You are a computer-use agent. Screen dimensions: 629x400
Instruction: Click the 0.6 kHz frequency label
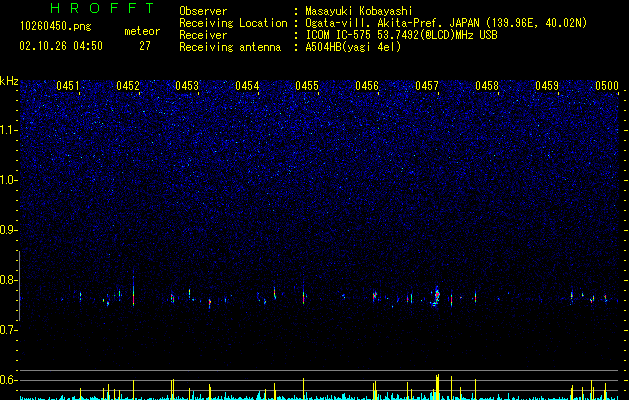pyautogui.click(x=9, y=380)
